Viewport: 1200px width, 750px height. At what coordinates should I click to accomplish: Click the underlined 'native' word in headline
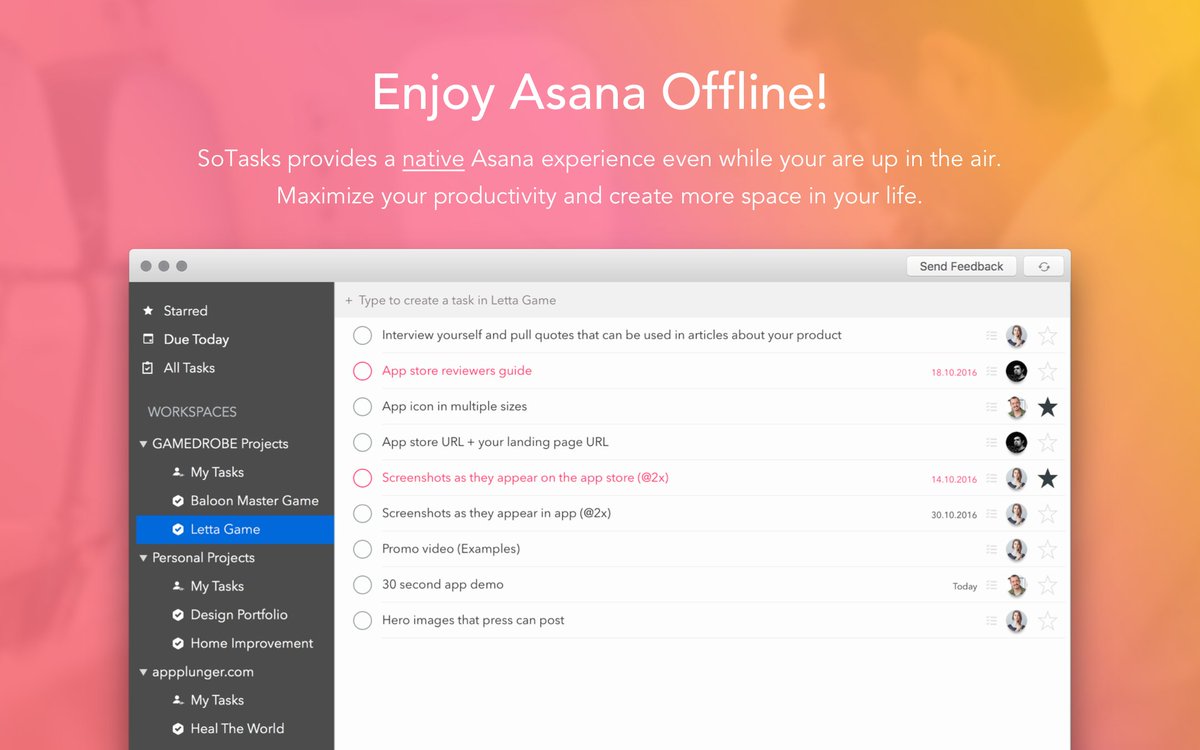coord(433,158)
